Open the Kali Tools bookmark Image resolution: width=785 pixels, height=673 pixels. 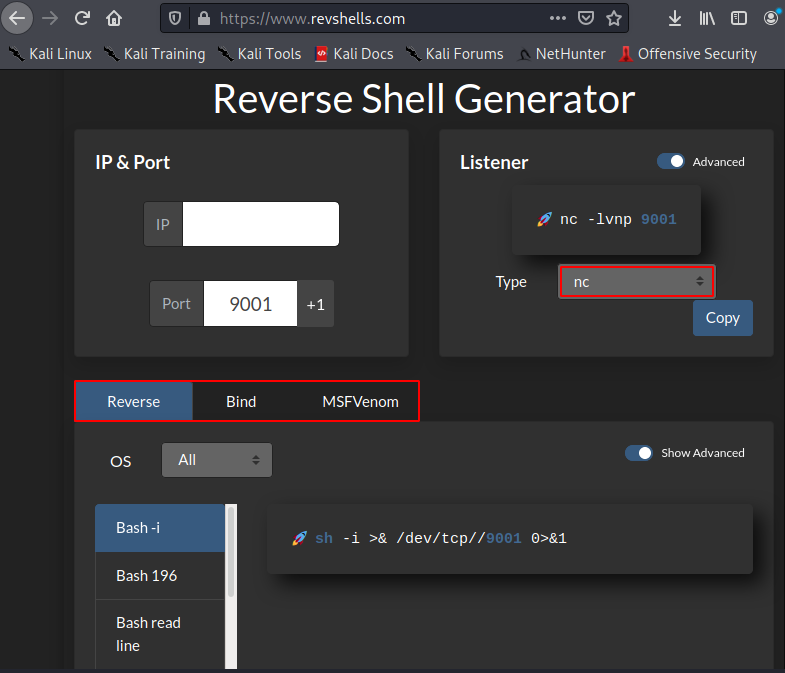[260, 54]
